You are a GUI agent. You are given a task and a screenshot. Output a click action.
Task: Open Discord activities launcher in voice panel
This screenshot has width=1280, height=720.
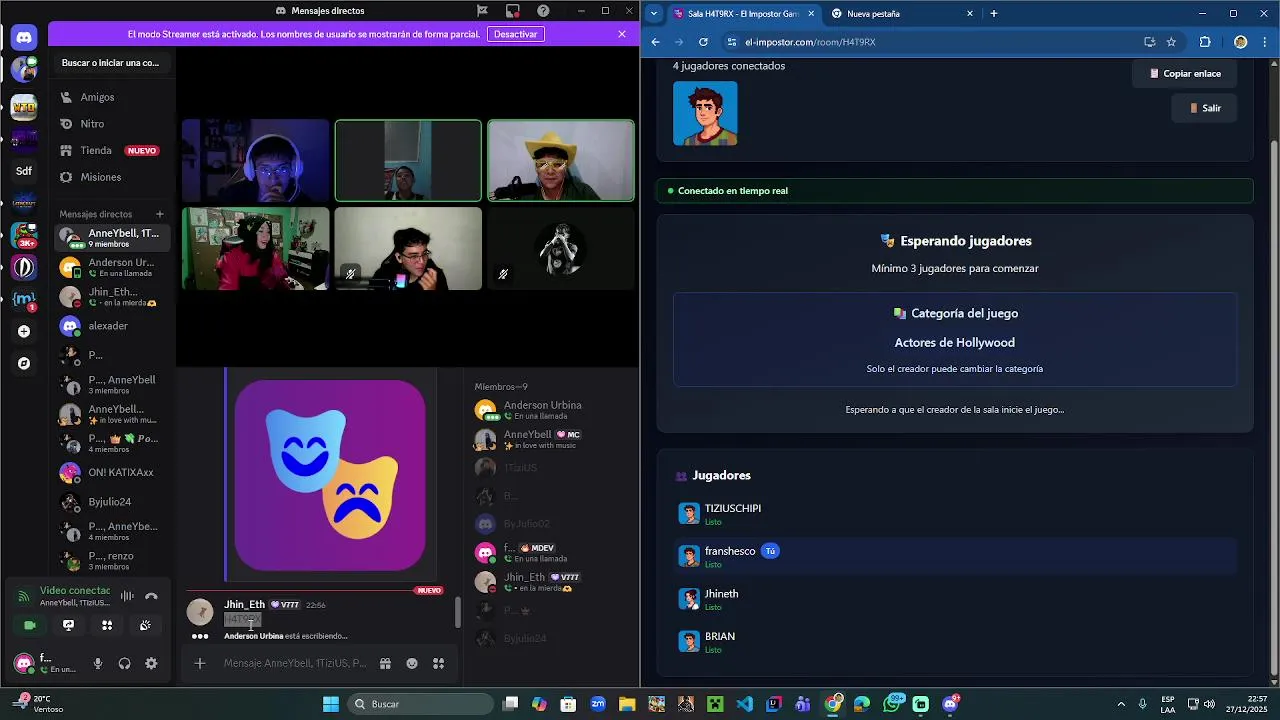tap(107, 625)
